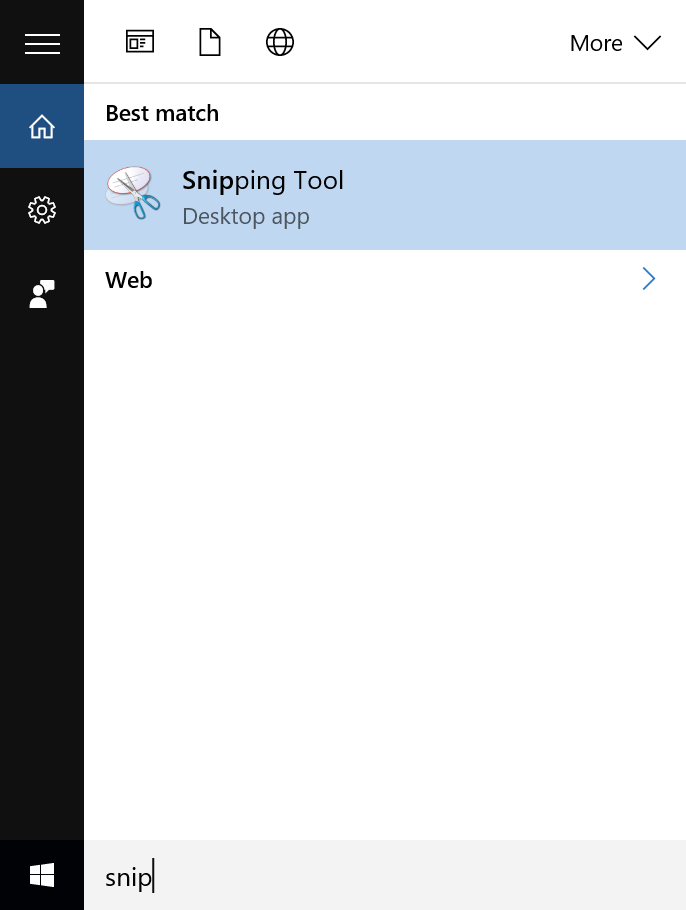The image size is (686, 910).
Task: Click the Snipping Tool title text
Action: pyautogui.click(x=262, y=180)
